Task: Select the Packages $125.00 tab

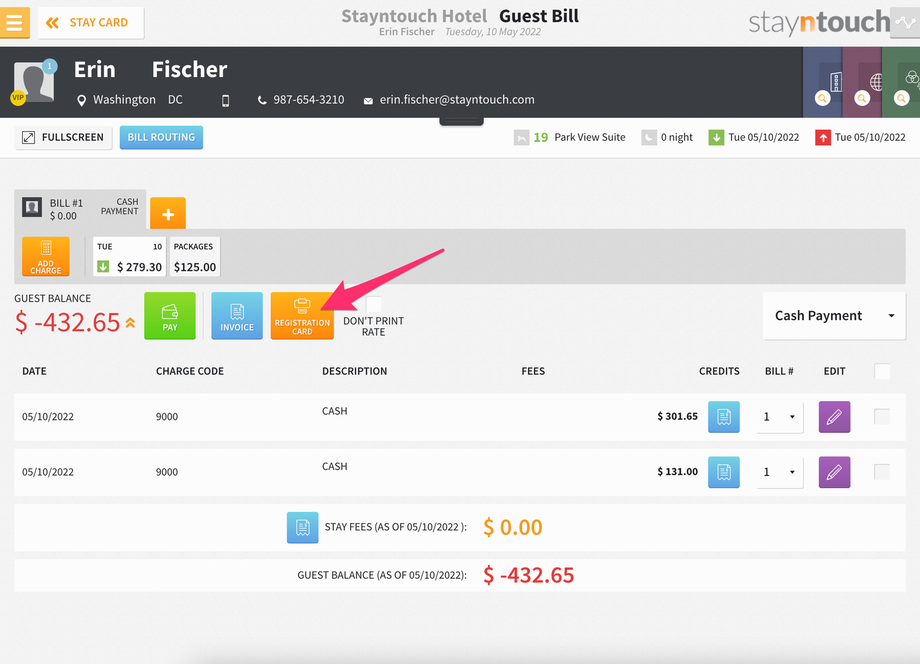Action: tap(195, 256)
